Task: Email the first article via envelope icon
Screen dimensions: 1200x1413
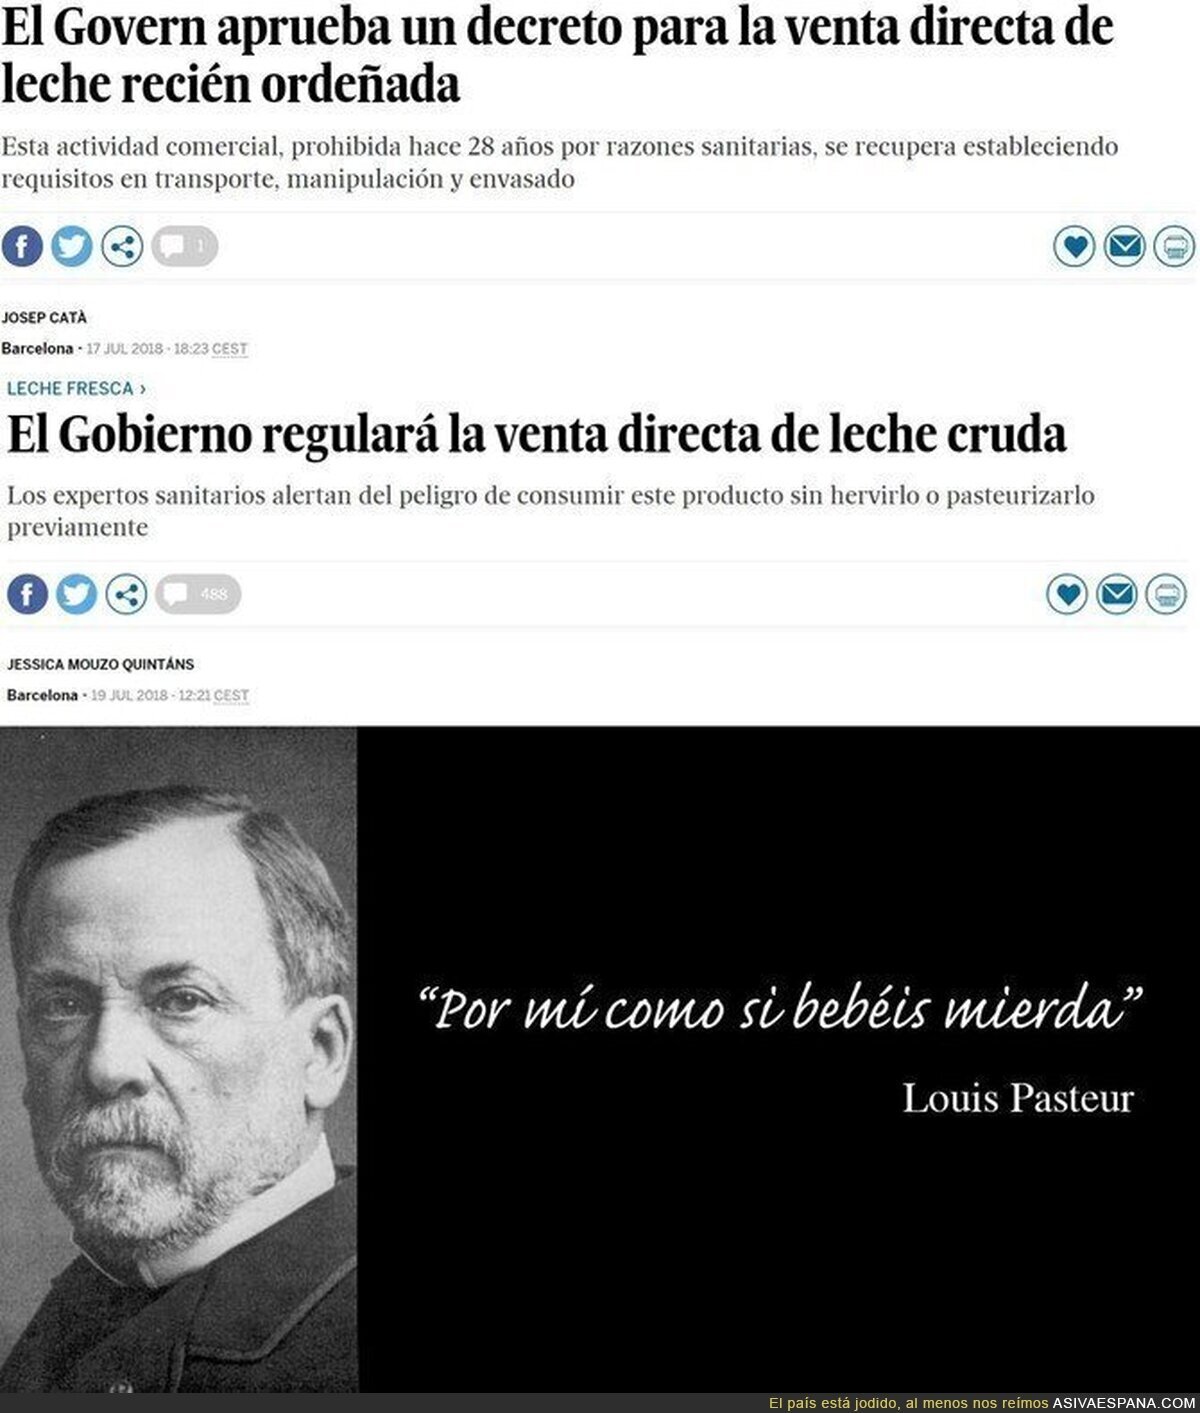Action: click(x=1124, y=246)
